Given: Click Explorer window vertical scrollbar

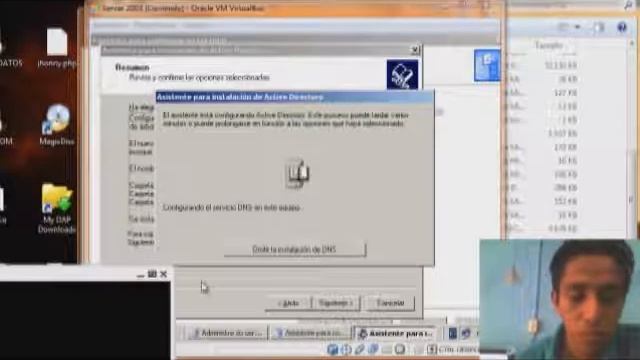Looking at the screenshot, I should (632, 139).
